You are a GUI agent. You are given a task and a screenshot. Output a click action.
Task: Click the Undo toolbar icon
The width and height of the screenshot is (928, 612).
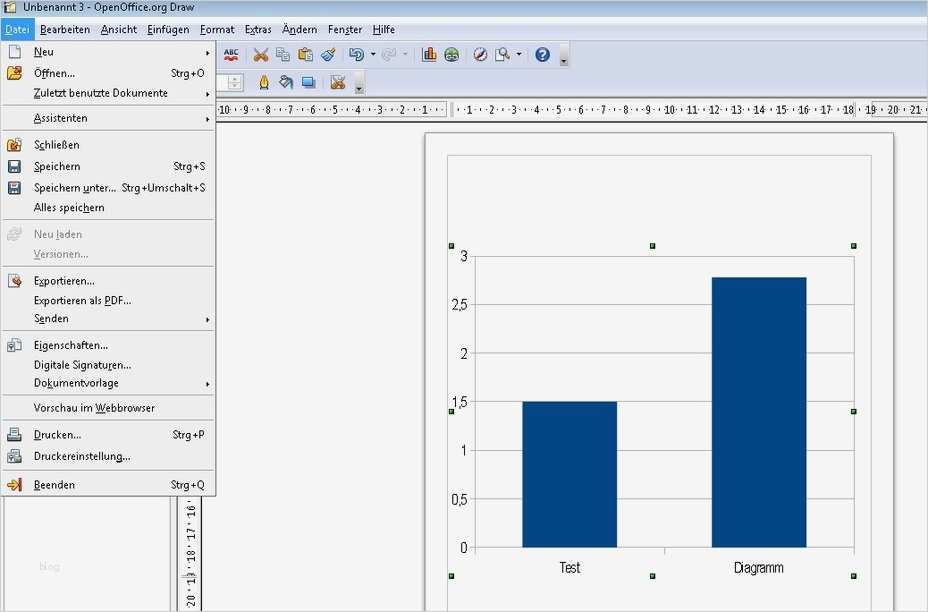coord(355,54)
